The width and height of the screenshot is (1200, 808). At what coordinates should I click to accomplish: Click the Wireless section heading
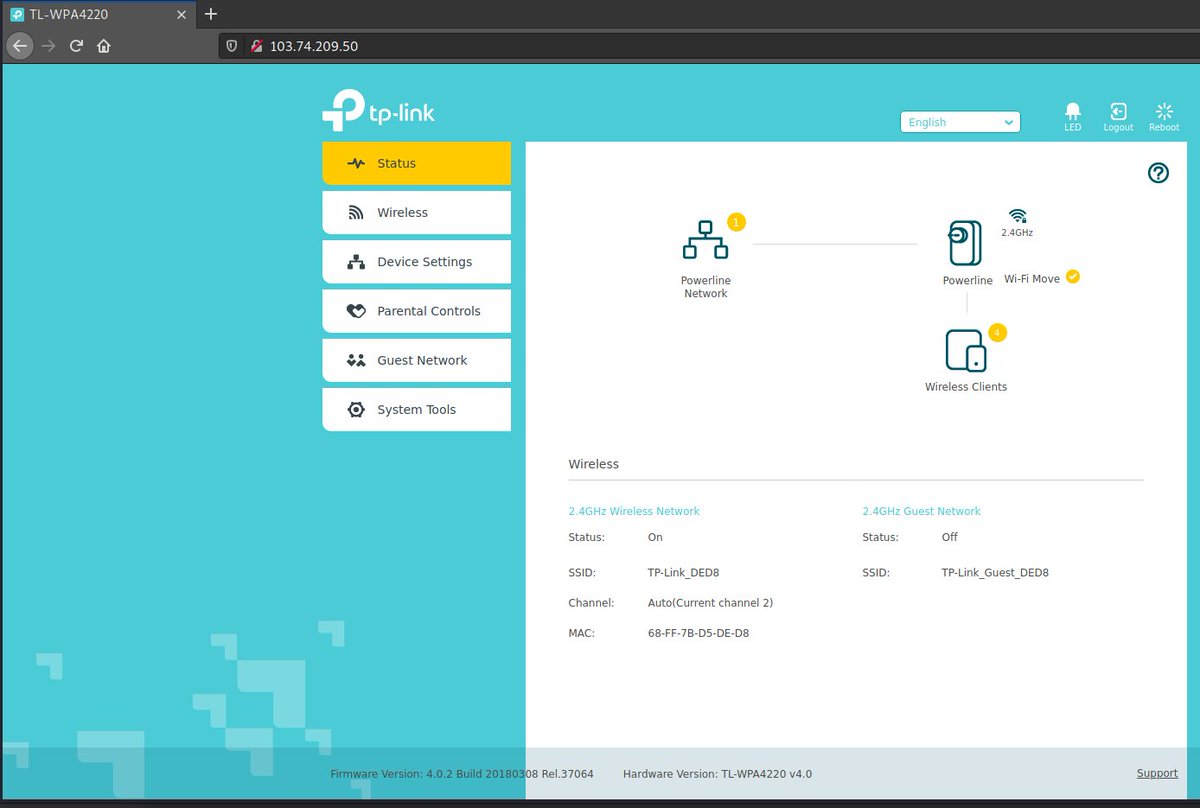(593, 464)
